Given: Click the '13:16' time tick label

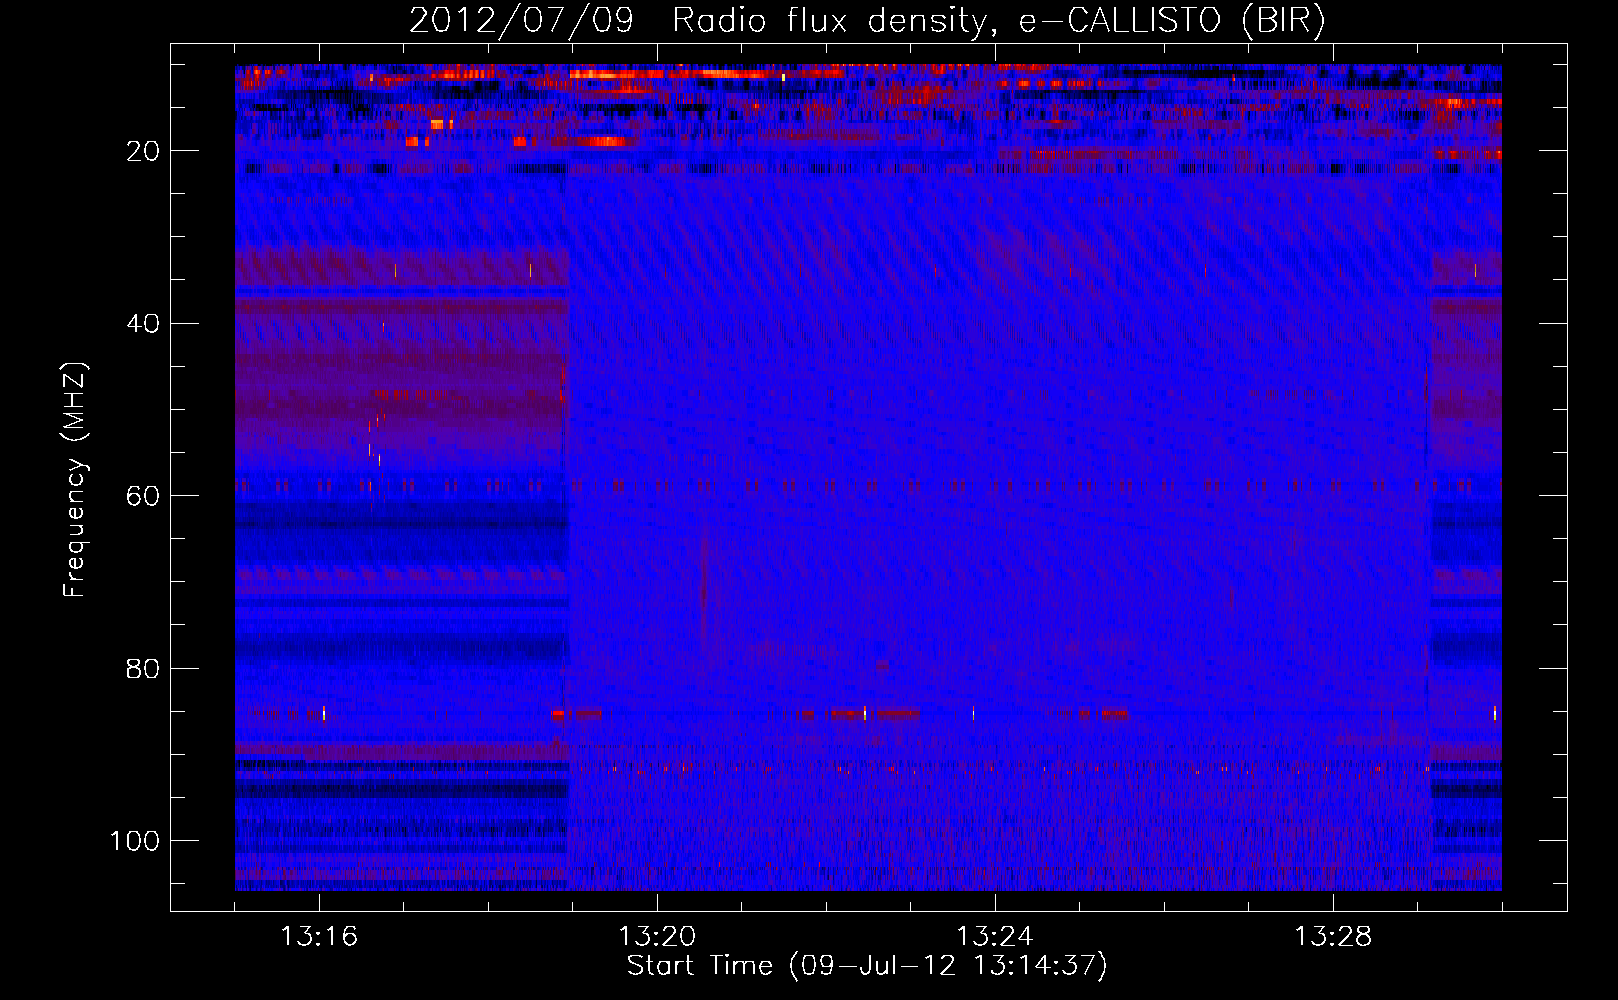Looking at the screenshot, I should pos(319,936).
